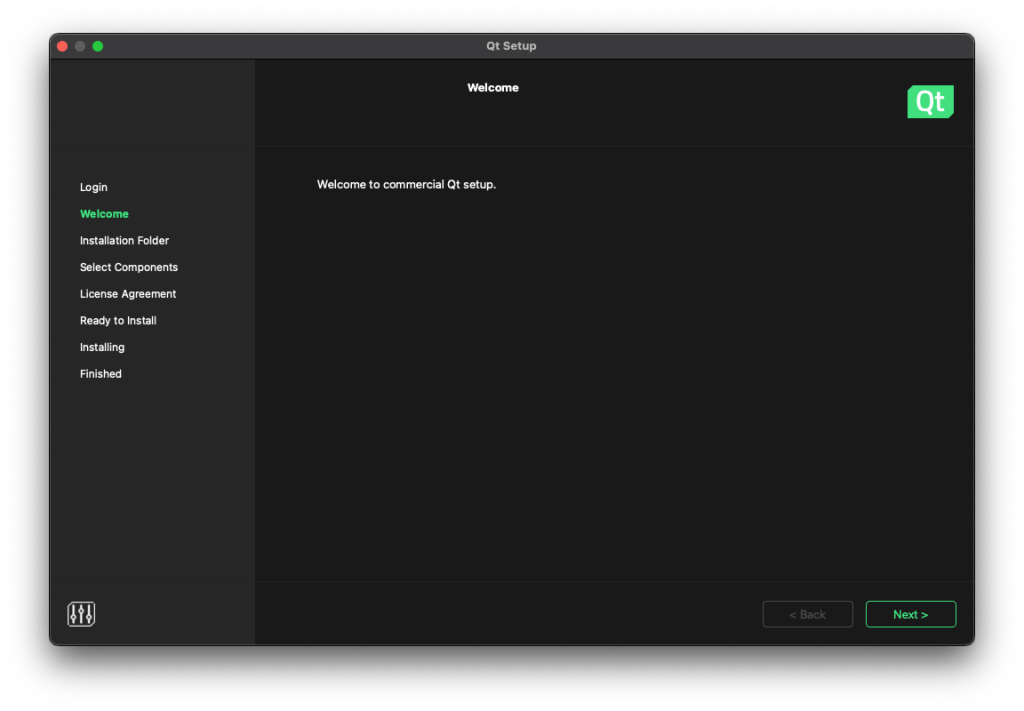Proceed with the Next button
This screenshot has width=1024, height=711.
(910, 614)
